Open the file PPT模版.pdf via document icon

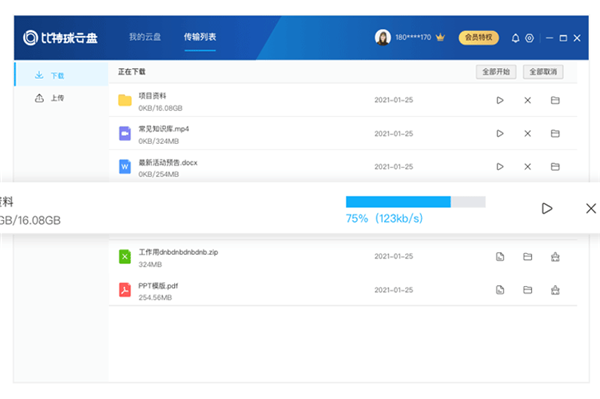[x=500, y=290]
